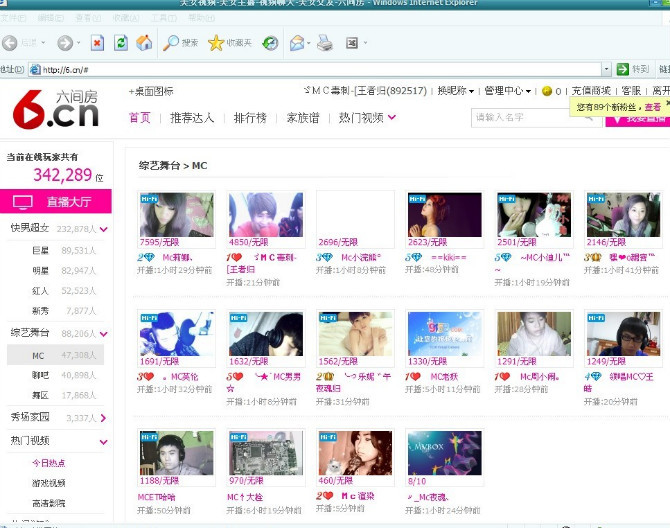Open the 充值商城 link
This screenshot has width=670, height=528.
[591, 91]
